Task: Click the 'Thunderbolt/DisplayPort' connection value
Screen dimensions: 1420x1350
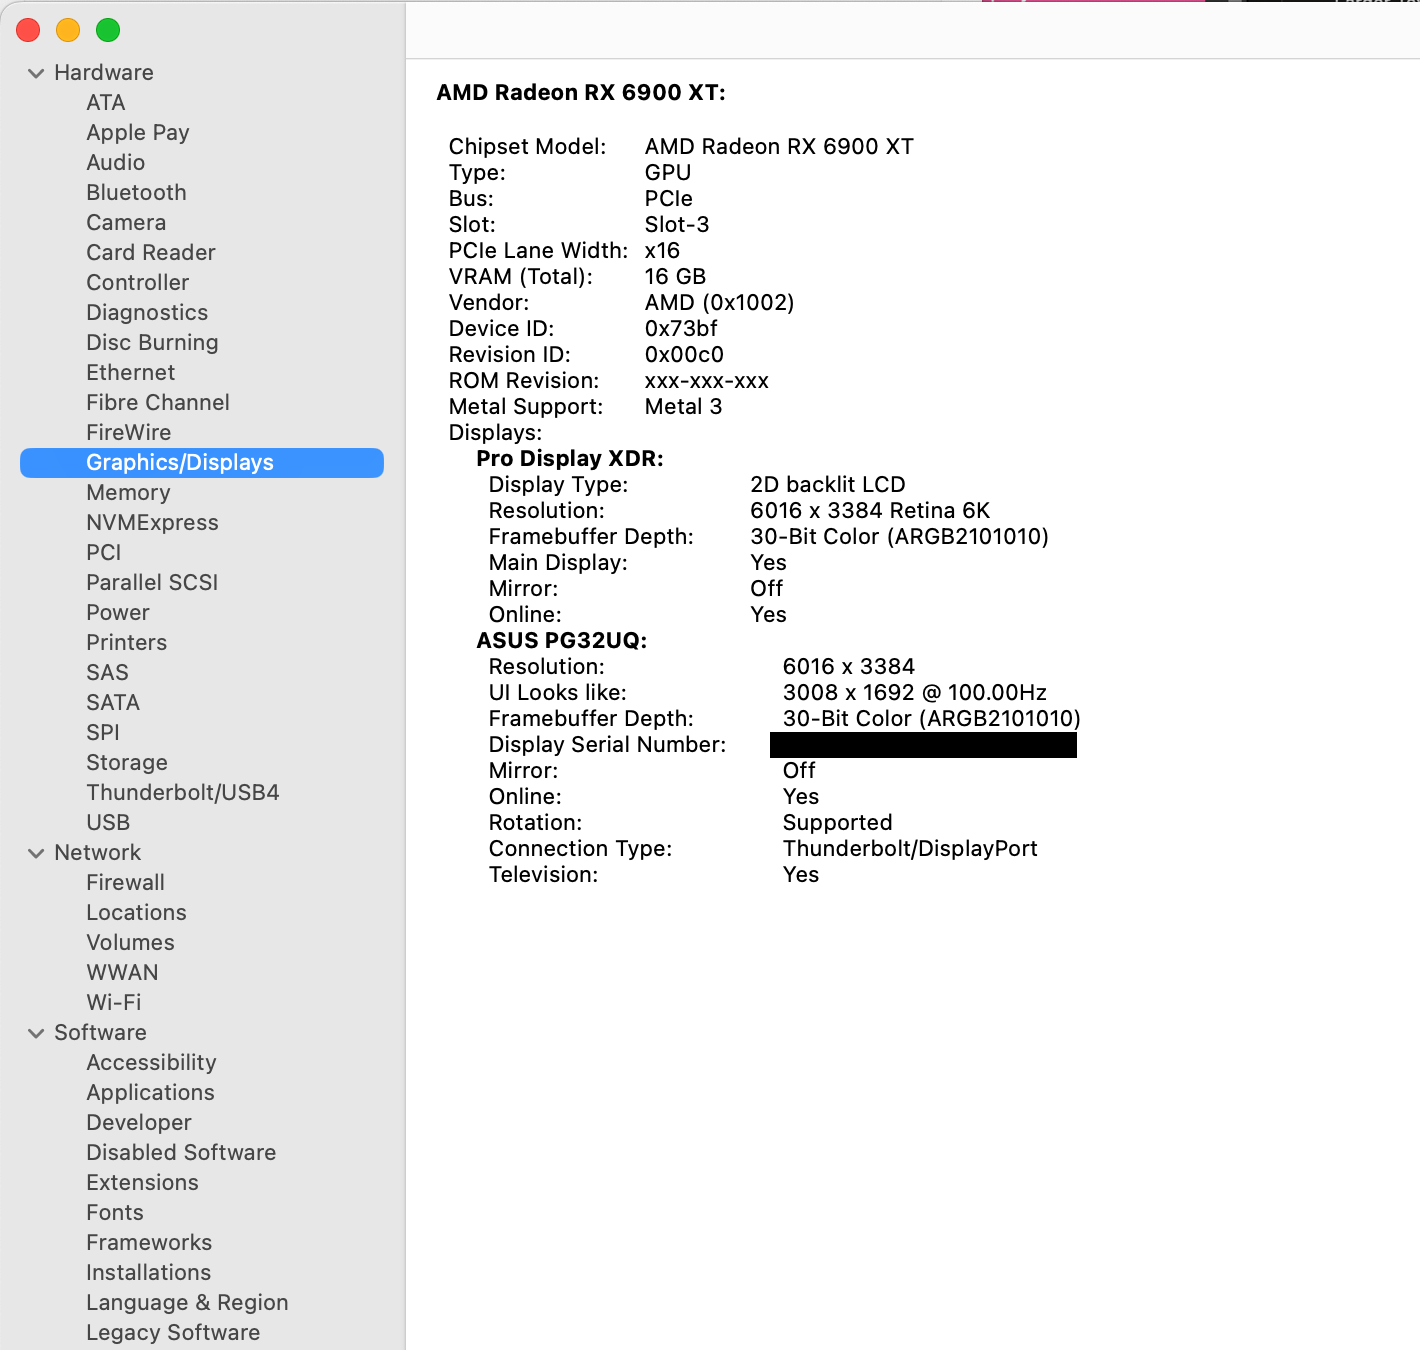Action: (x=910, y=849)
